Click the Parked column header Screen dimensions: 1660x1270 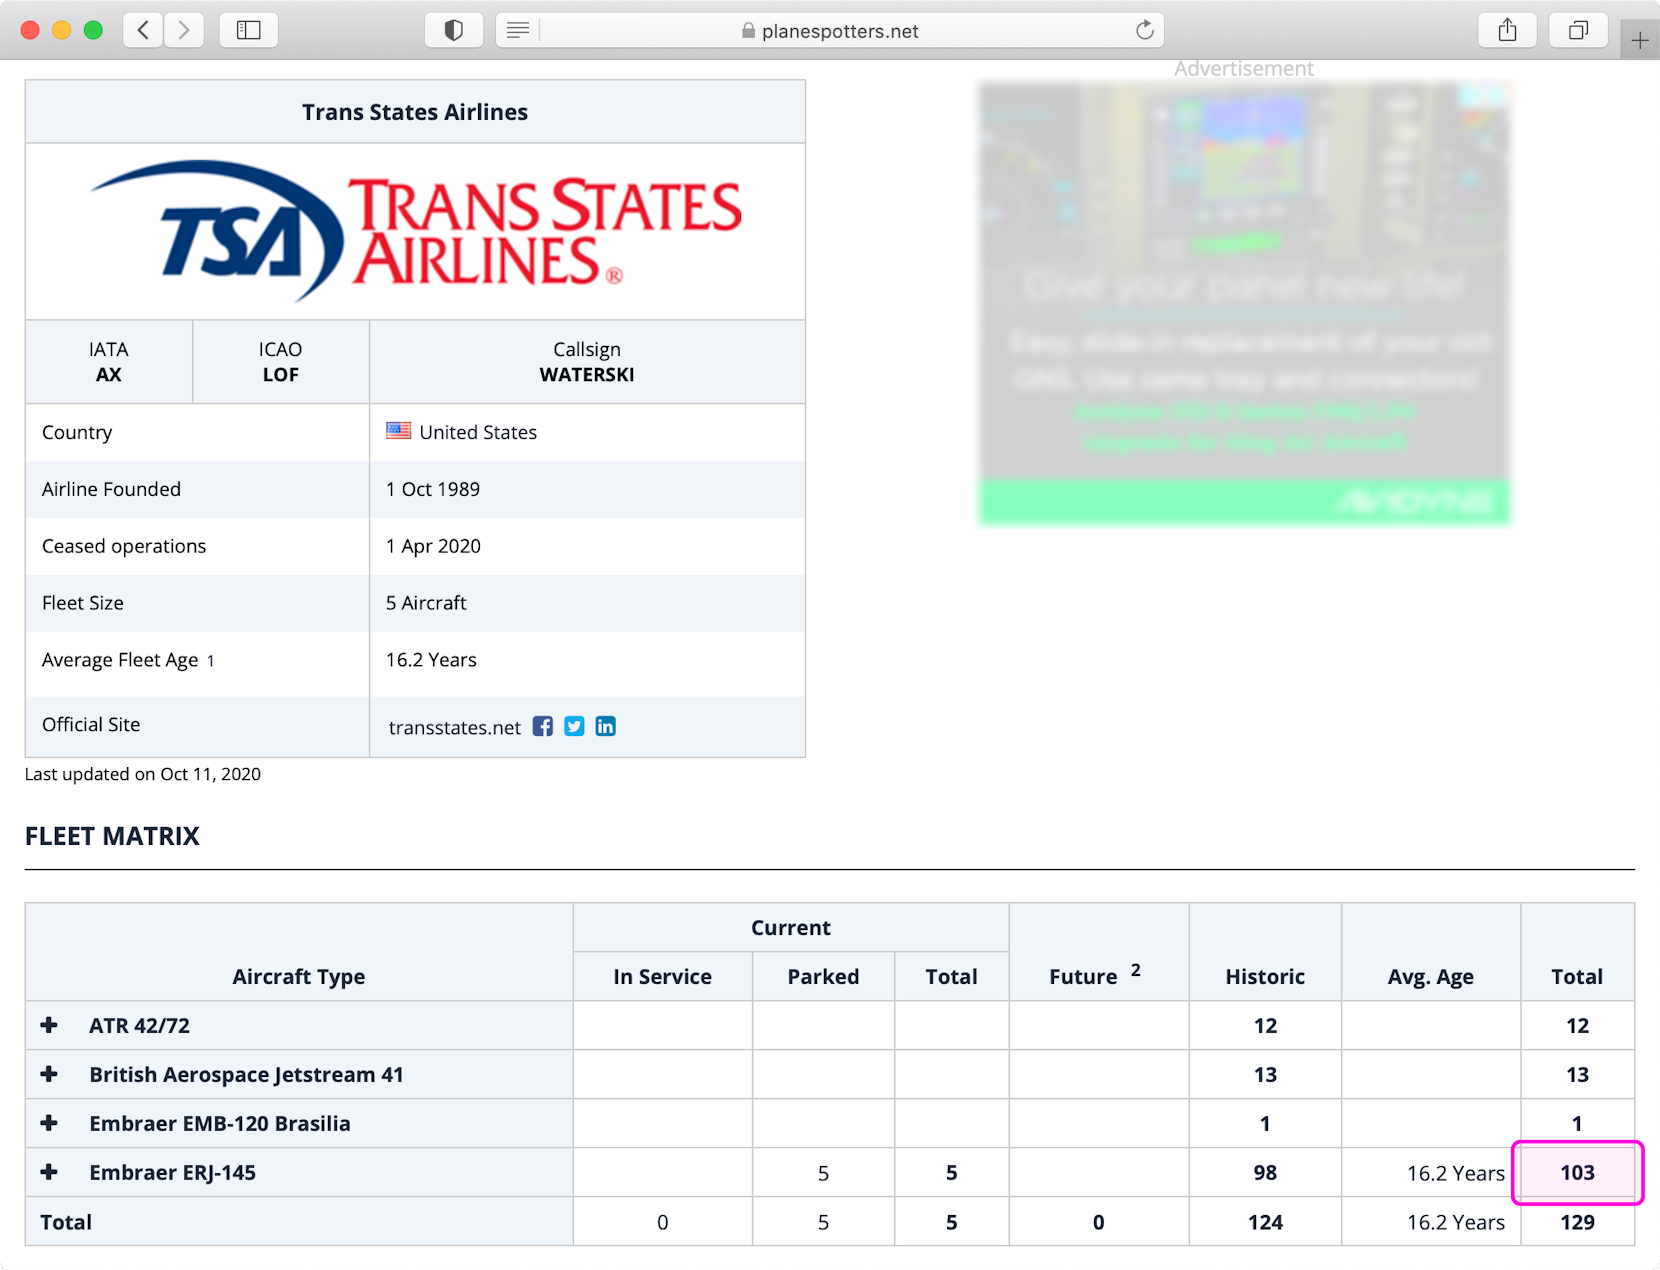pos(823,976)
